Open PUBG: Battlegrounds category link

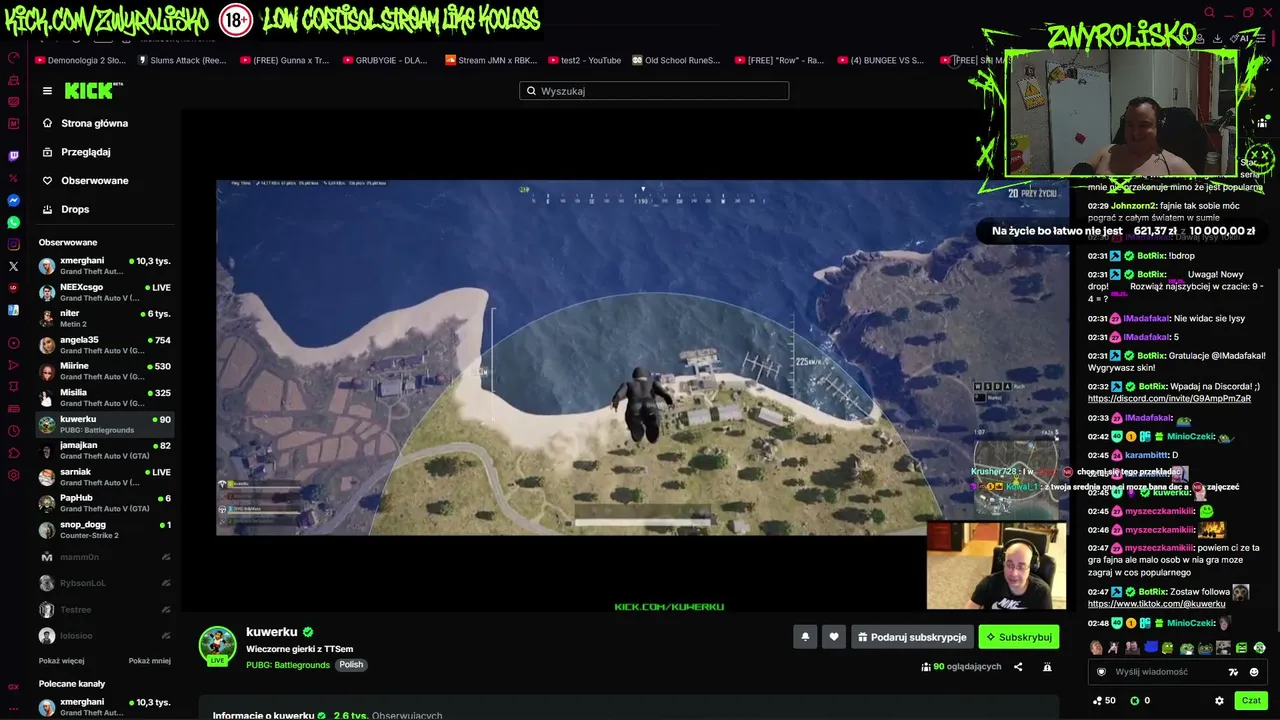(x=288, y=665)
